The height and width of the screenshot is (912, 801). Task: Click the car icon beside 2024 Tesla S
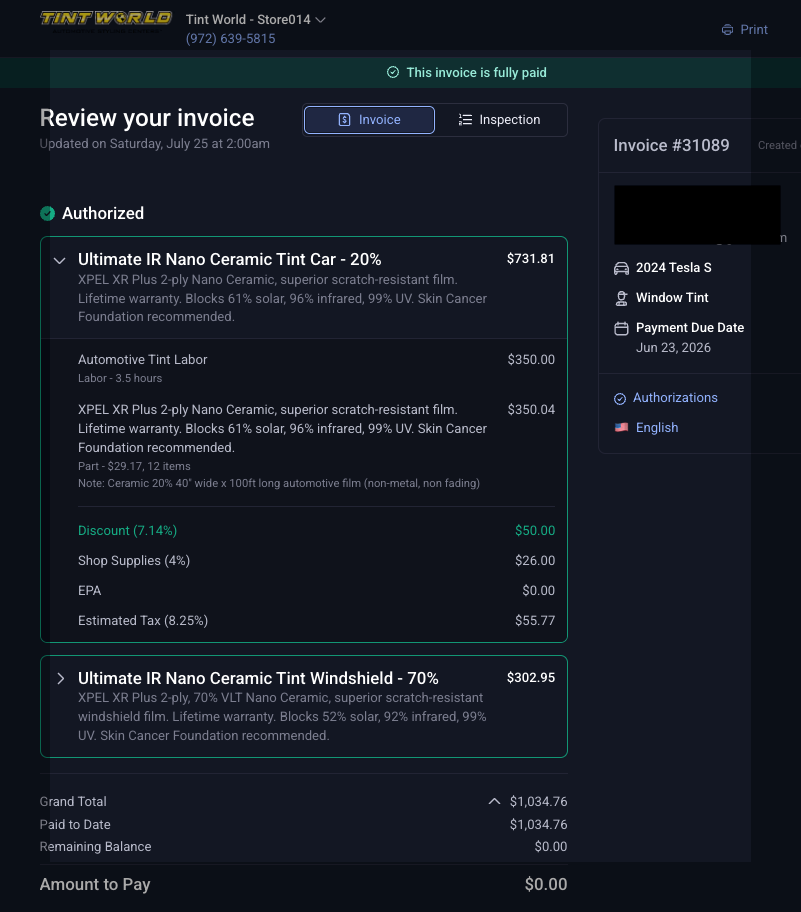[621, 268]
